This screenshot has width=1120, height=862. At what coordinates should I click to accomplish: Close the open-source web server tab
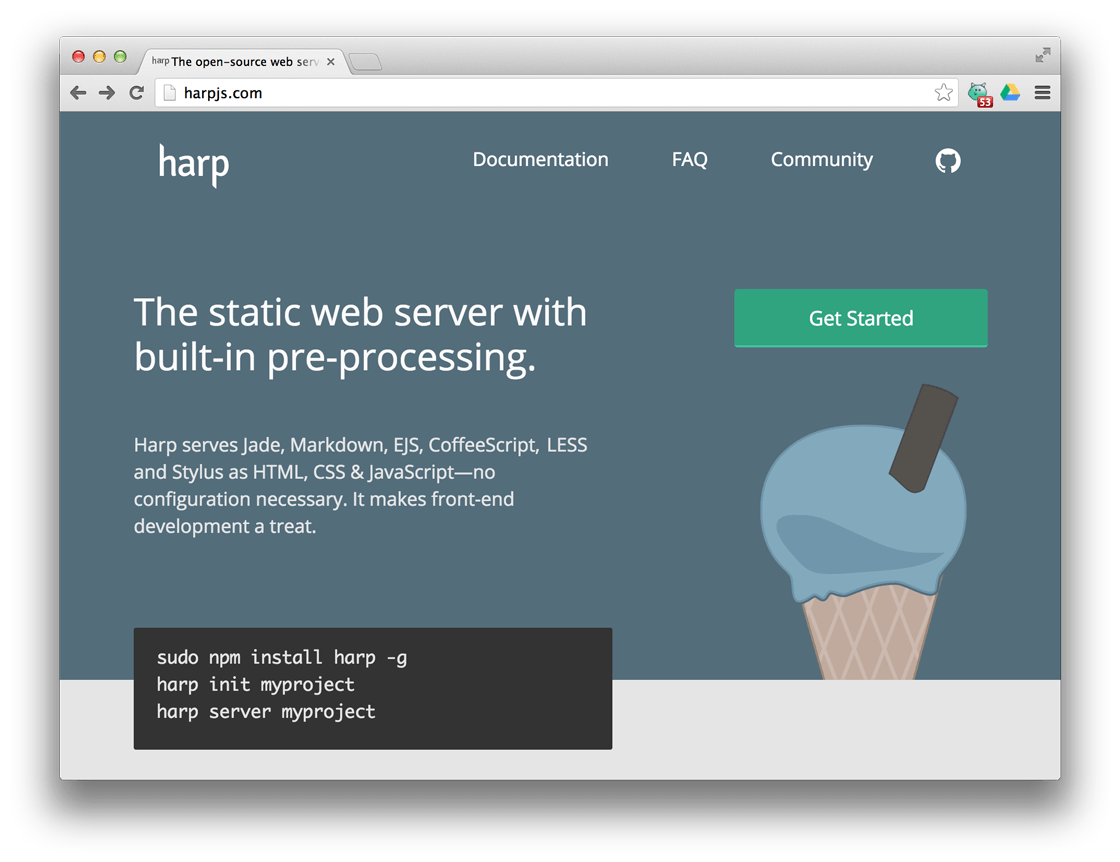pos(331,62)
